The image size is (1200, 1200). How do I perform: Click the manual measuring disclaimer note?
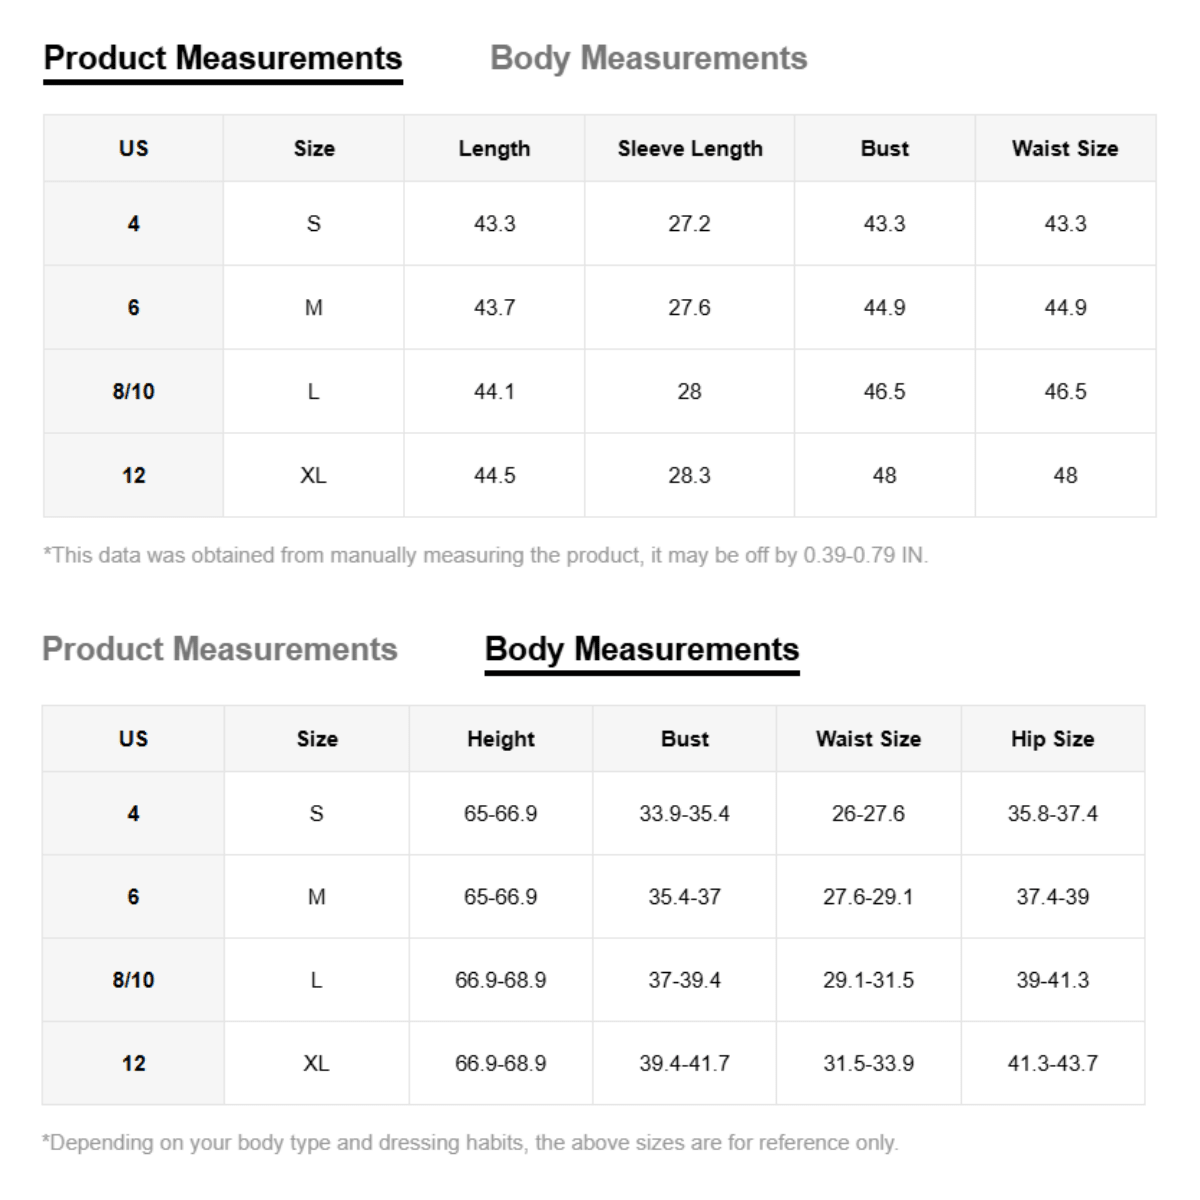pos(486,555)
